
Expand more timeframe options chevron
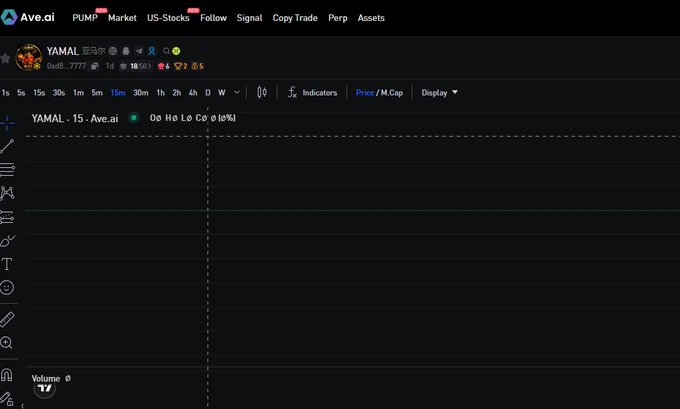click(x=237, y=92)
